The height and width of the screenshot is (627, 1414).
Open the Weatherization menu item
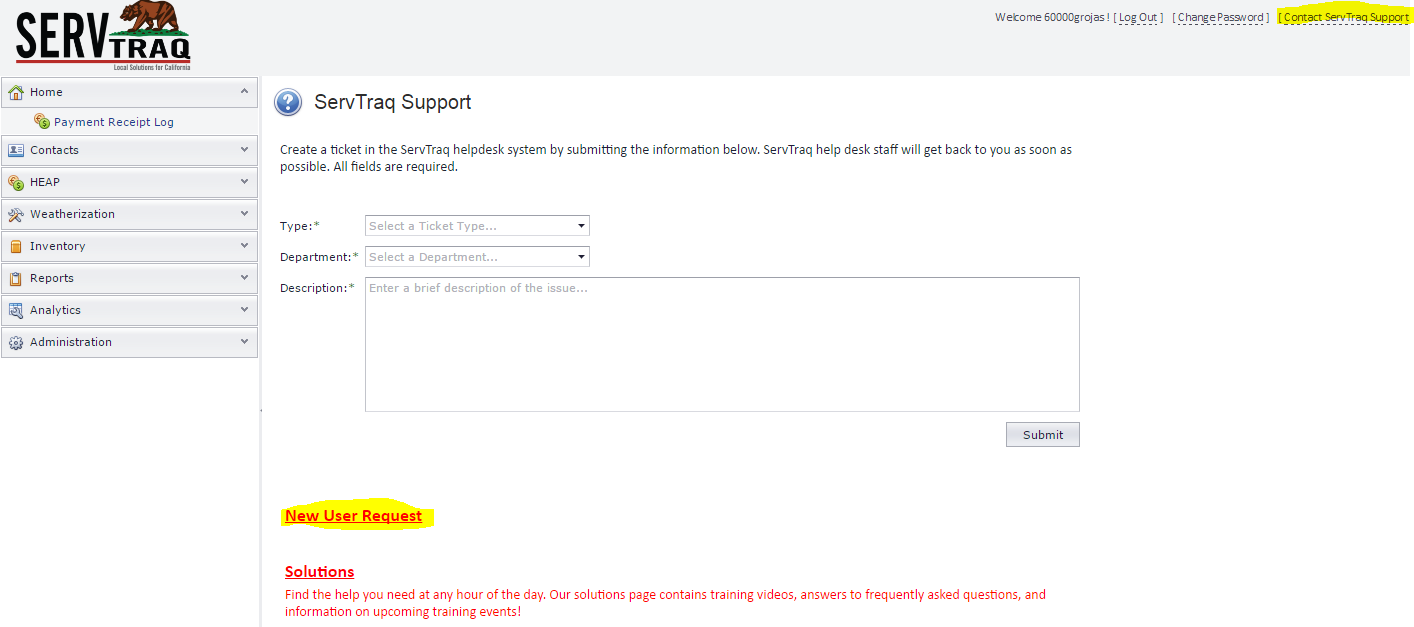(129, 214)
